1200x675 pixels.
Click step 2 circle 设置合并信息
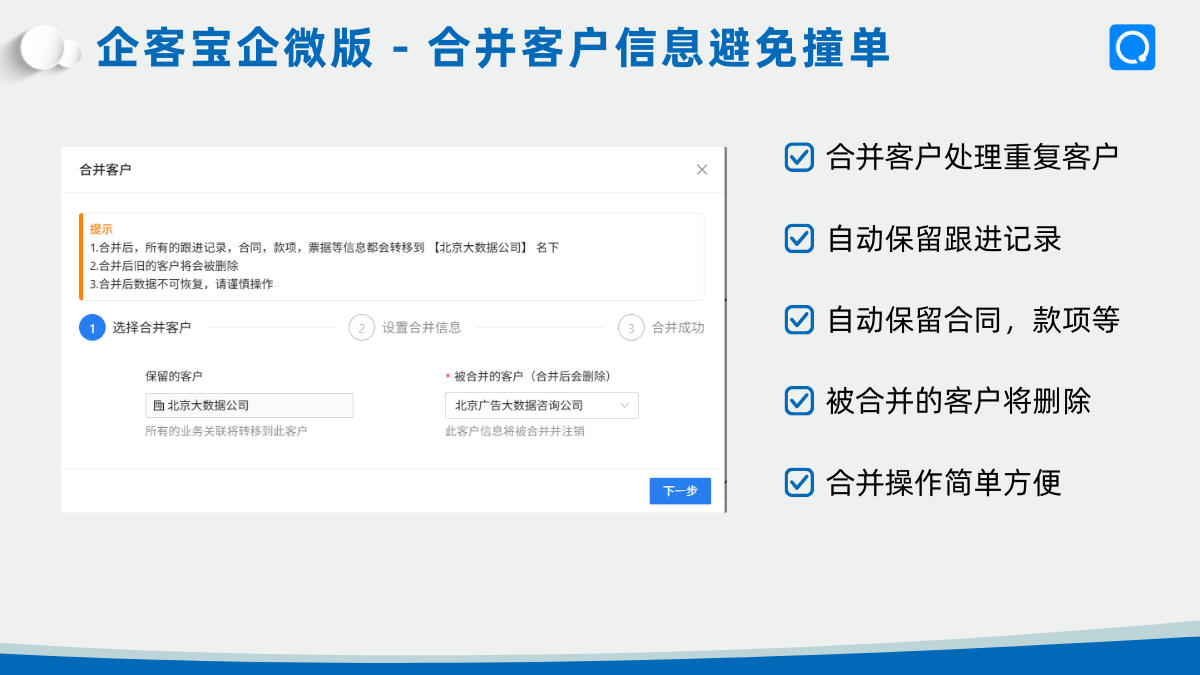361,328
